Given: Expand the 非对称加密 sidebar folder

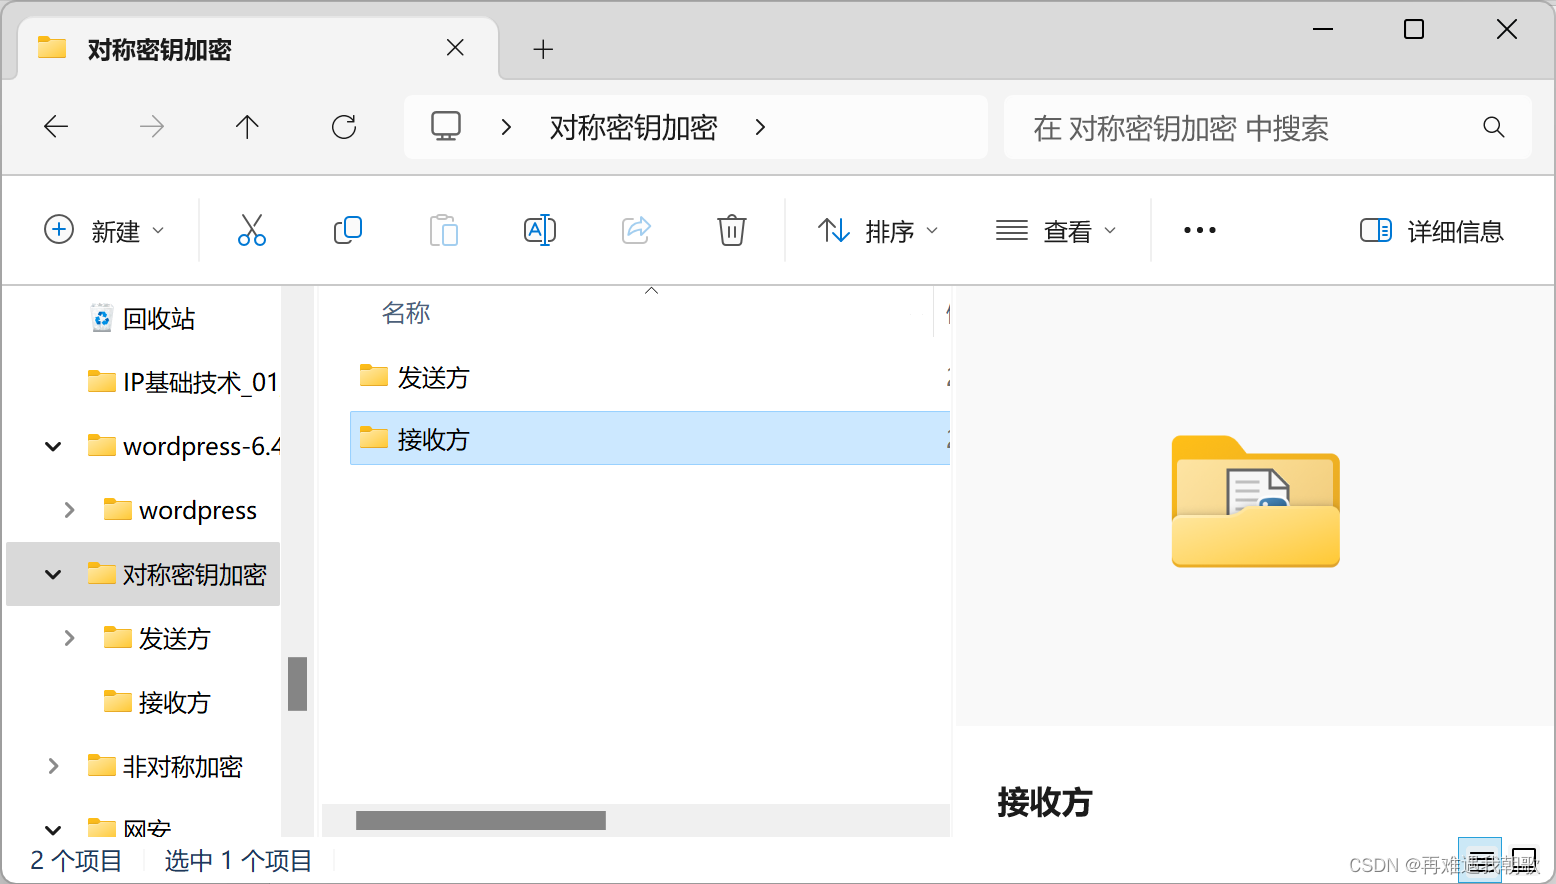Looking at the screenshot, I should (52, 765).
